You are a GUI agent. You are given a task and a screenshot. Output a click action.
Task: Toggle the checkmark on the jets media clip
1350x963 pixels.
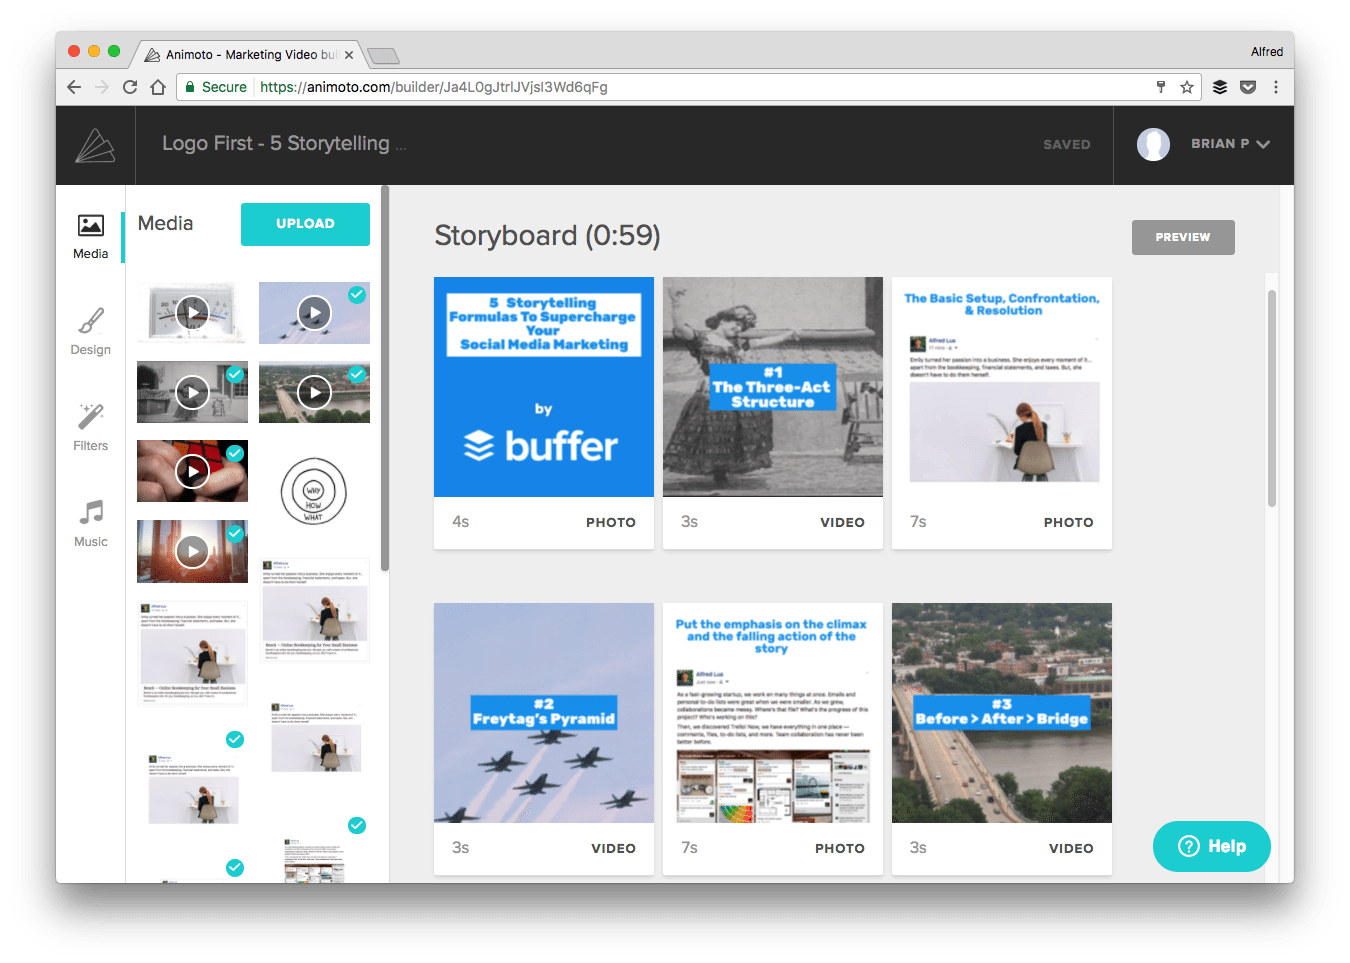point(357,294)
